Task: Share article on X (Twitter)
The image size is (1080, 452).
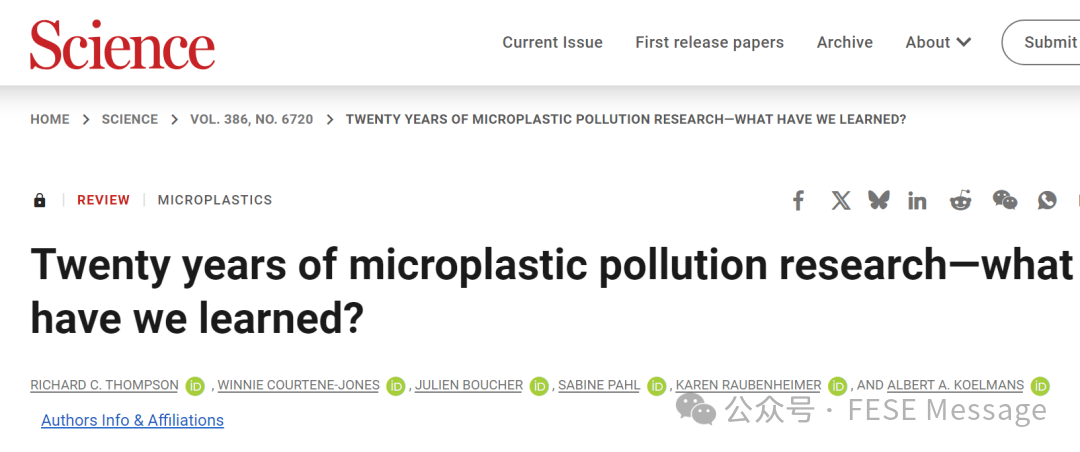Action: click(x=840, y=200)
